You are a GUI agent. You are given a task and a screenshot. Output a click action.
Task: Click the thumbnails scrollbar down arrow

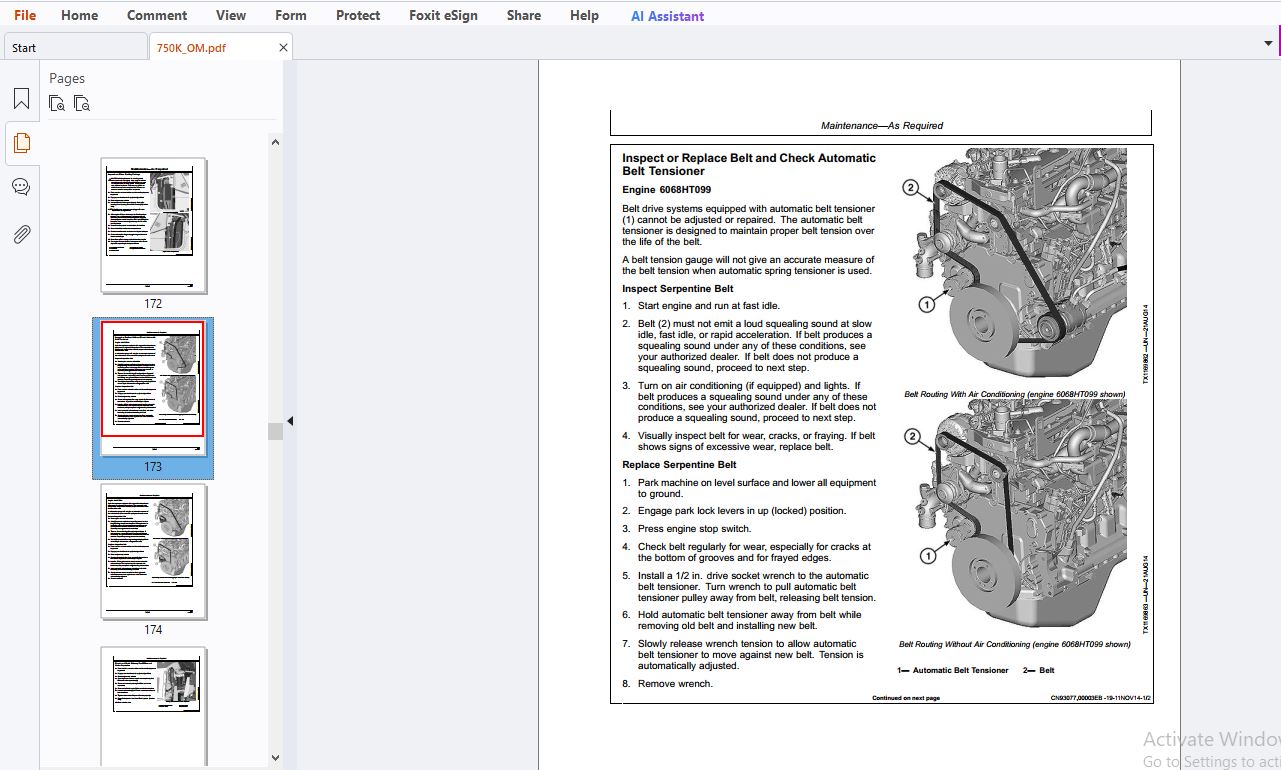(276, 758)
